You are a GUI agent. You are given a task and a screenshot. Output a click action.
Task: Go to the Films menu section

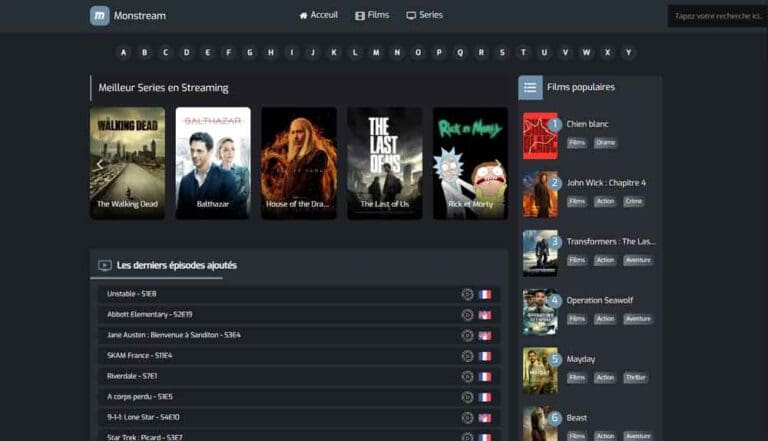pos(372,15)
